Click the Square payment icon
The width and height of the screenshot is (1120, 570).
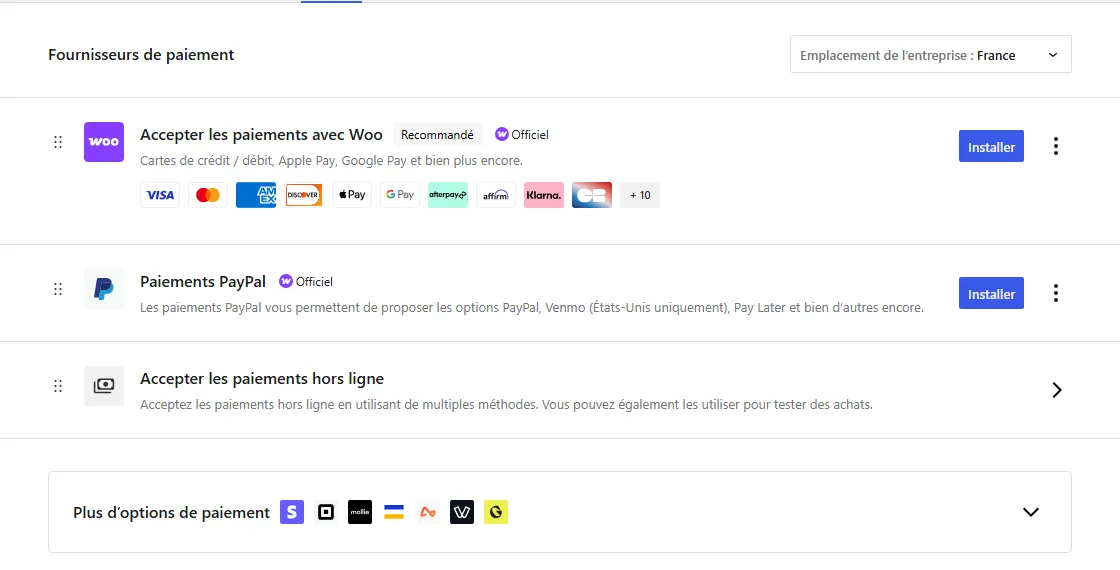[326, 512]
